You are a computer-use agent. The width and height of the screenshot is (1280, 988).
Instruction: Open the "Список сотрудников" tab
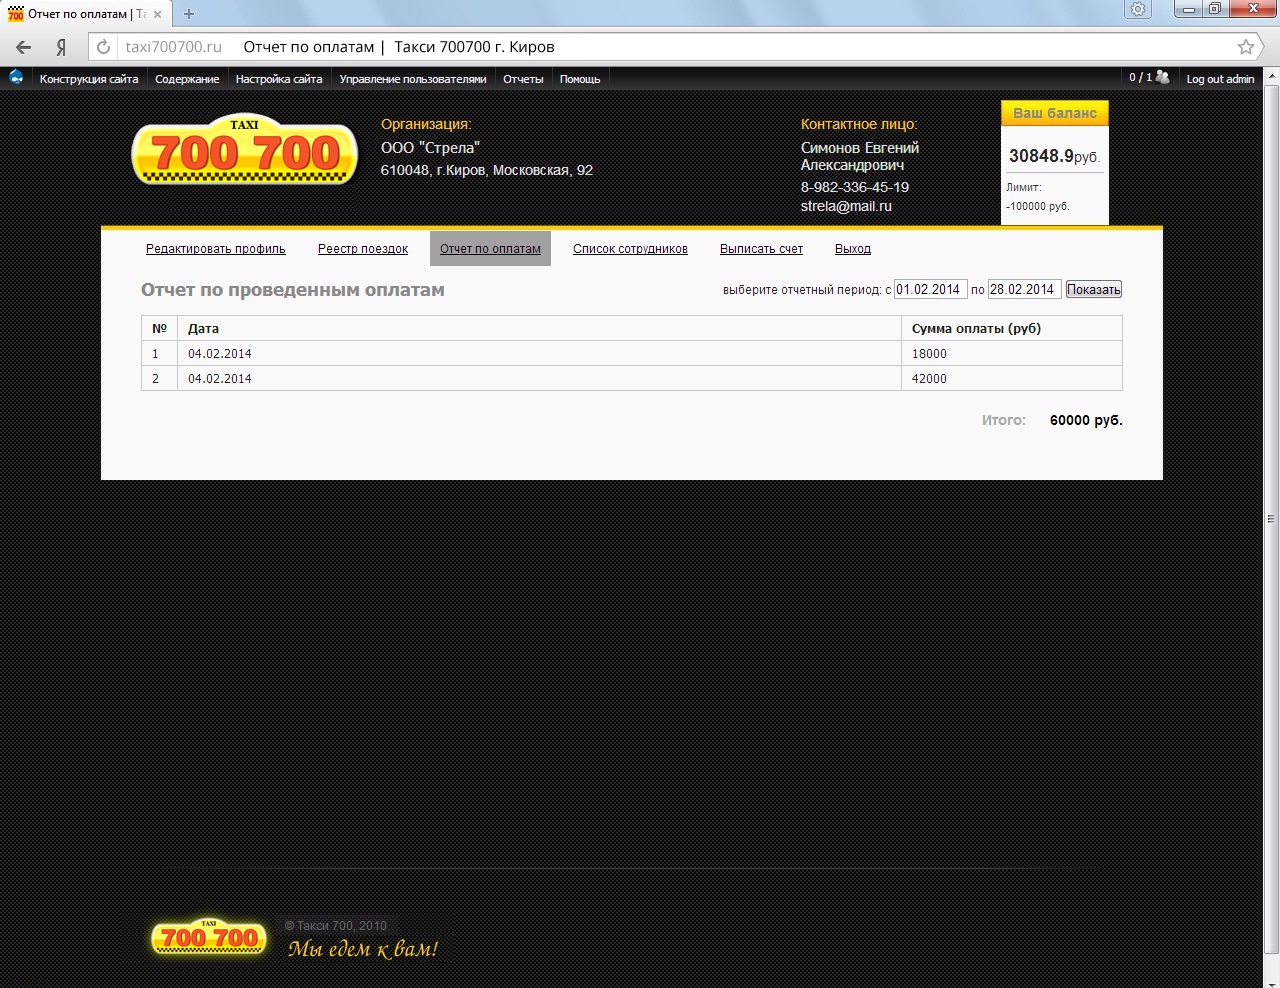[630, 249]
